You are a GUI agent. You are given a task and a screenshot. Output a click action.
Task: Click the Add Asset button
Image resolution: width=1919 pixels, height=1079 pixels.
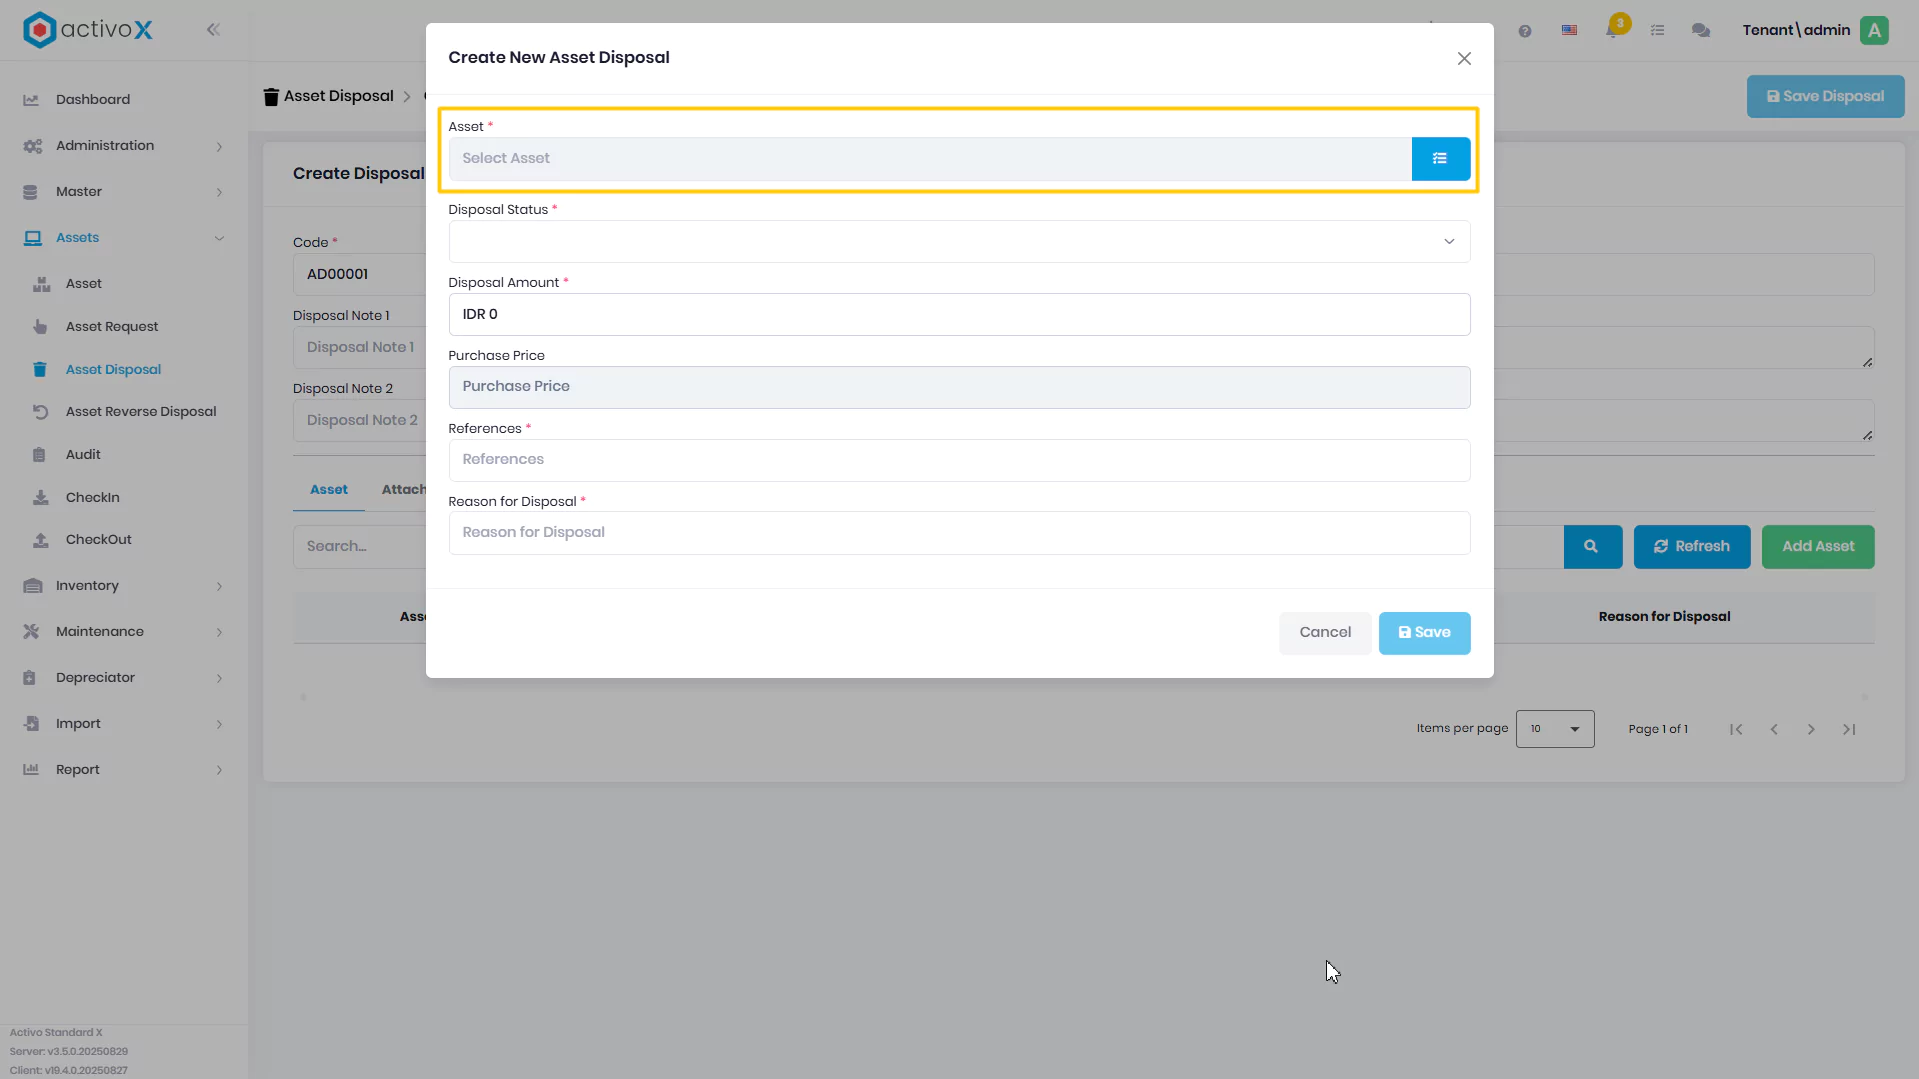1818,547
